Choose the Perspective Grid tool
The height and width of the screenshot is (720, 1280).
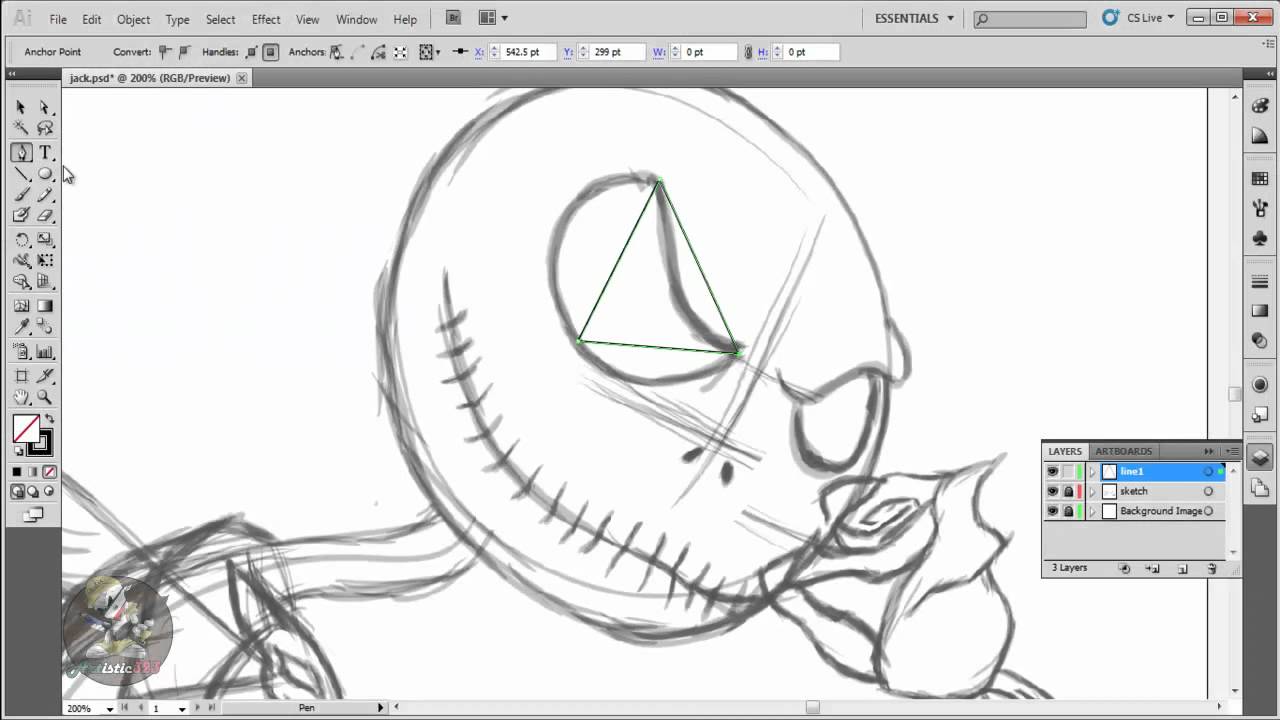point(45,282)
